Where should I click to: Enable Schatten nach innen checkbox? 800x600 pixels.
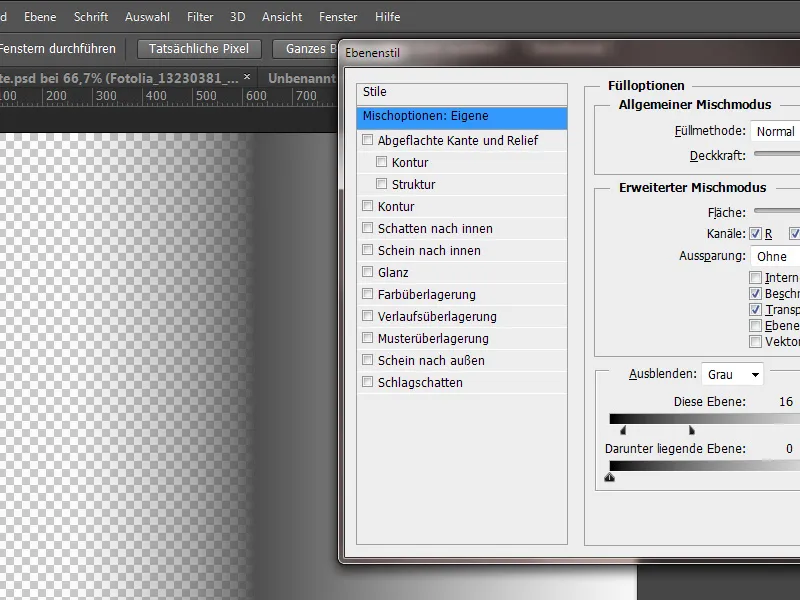click(367, 228)
